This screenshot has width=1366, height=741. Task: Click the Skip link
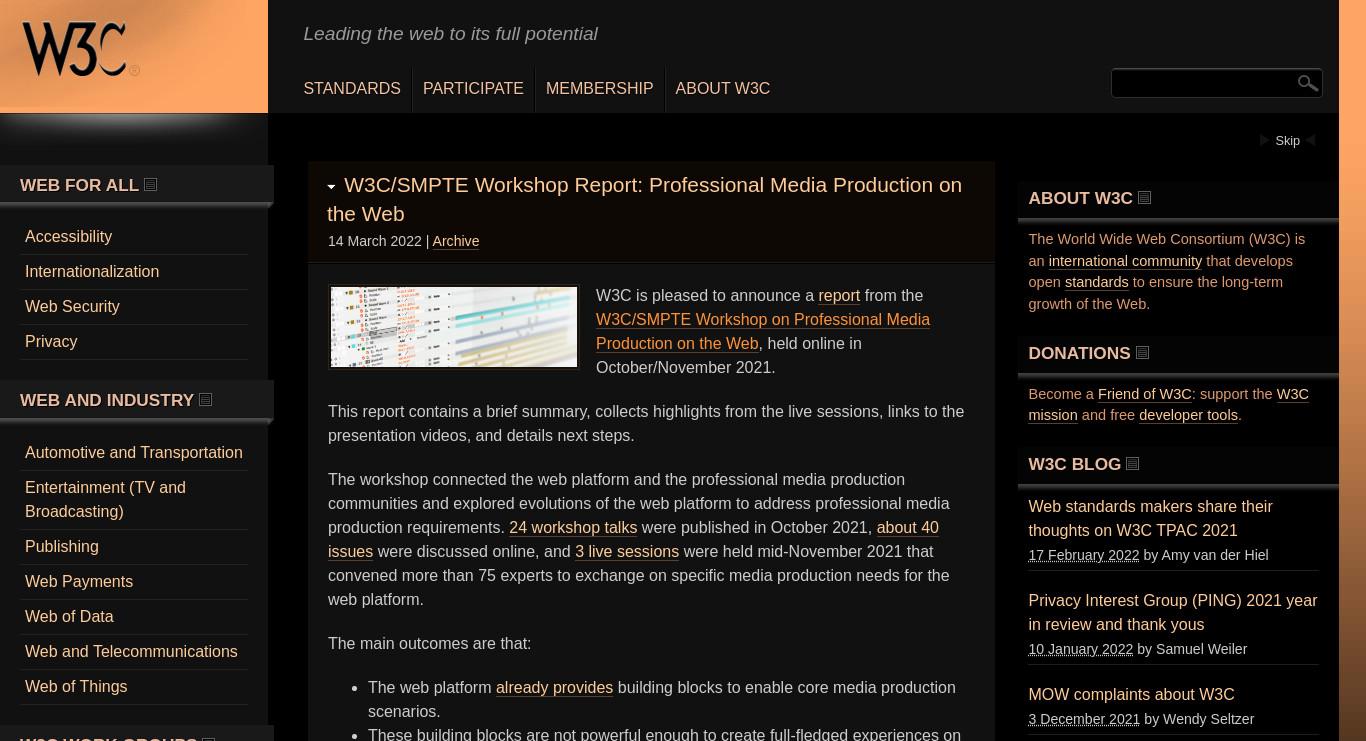1287,141
